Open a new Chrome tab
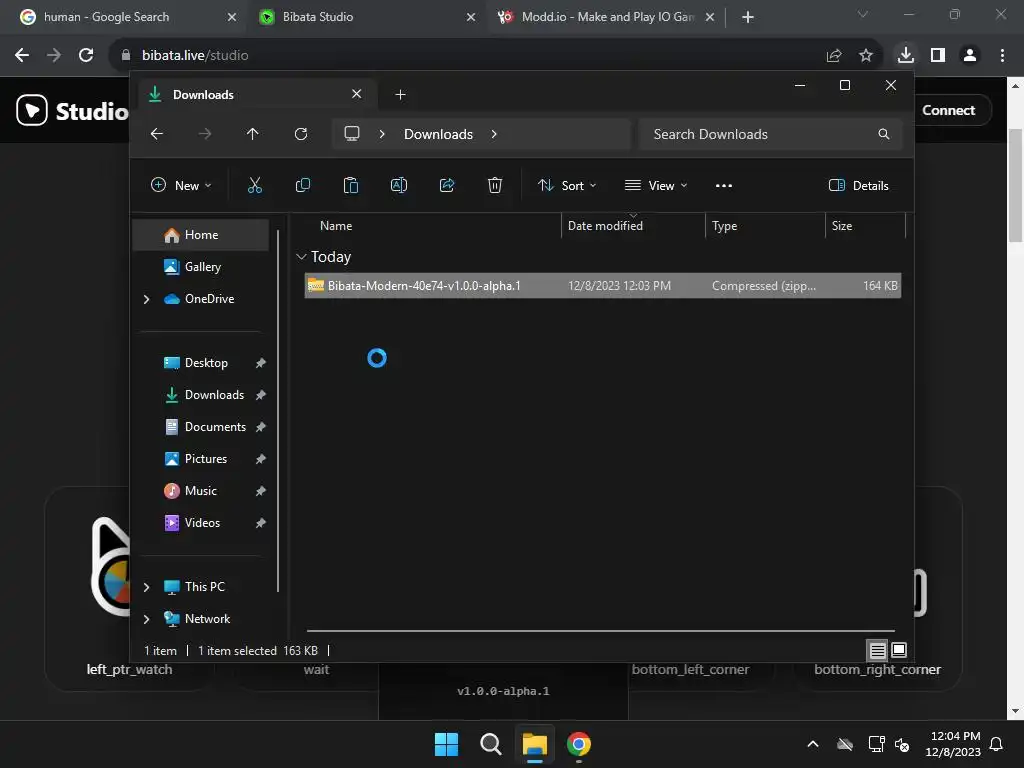 pyautogui.click(x=748, y=17)
